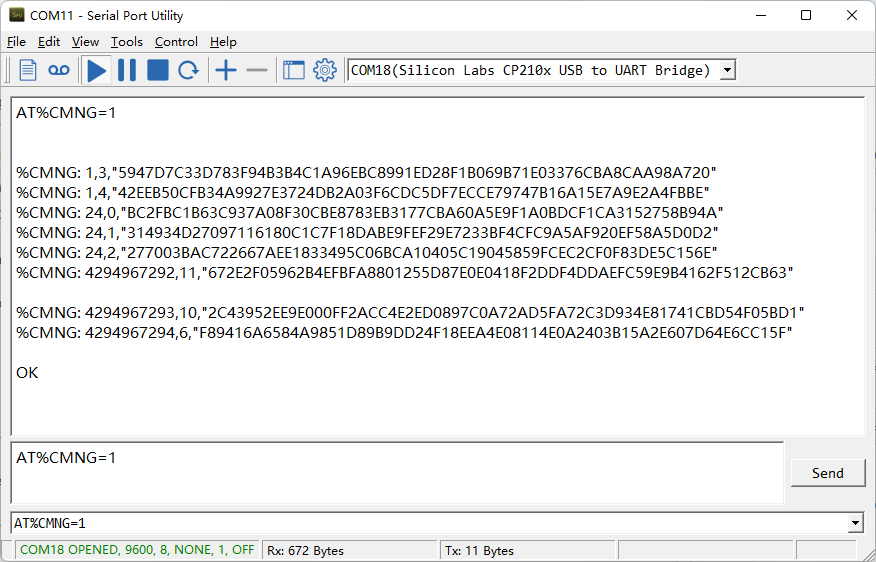Open the COM port selection dropdown arrow
The height and width of the screenshot is (562, 876).
[727, 70]
